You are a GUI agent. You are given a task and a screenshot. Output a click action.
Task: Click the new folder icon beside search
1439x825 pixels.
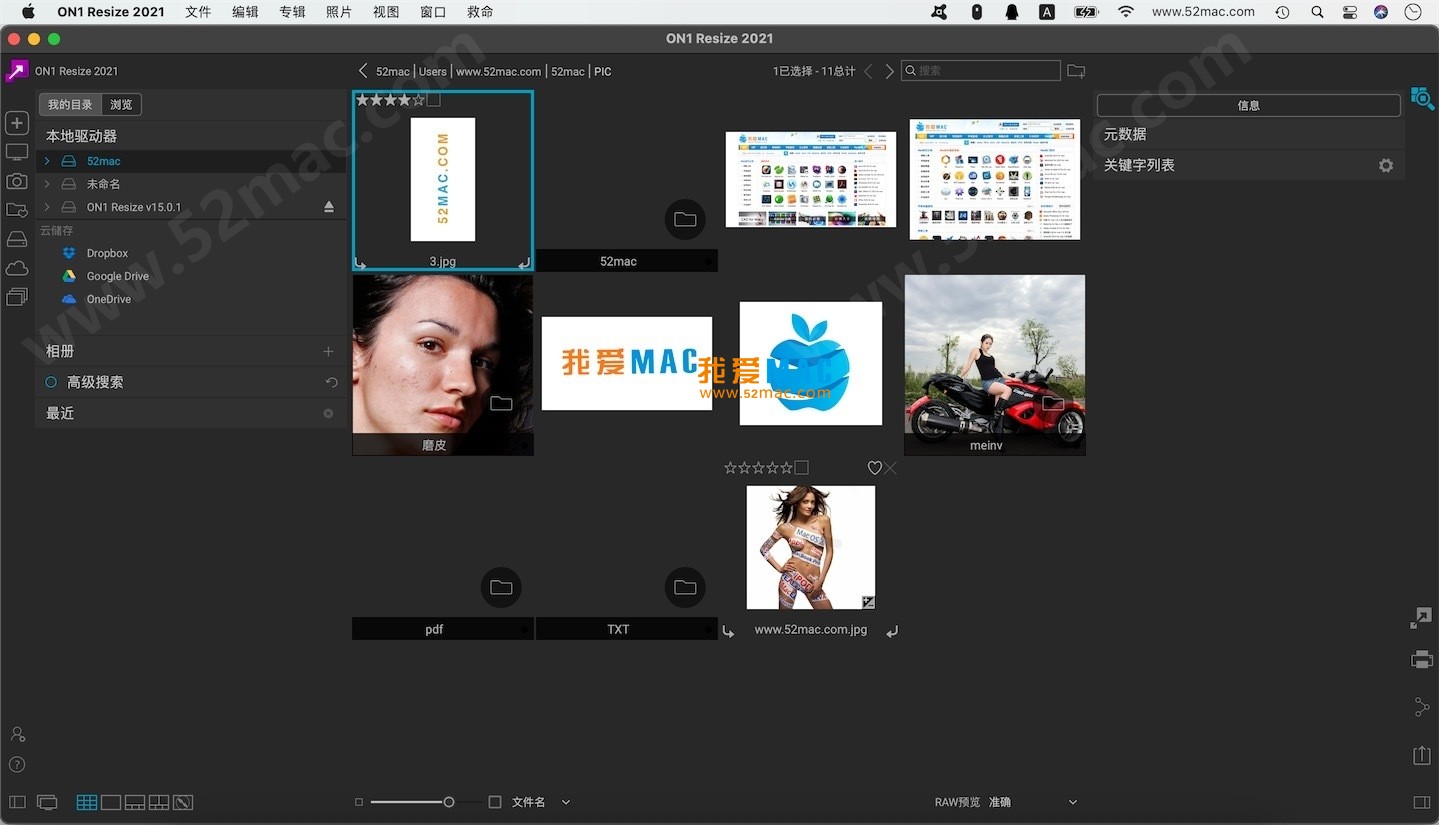1076,71
